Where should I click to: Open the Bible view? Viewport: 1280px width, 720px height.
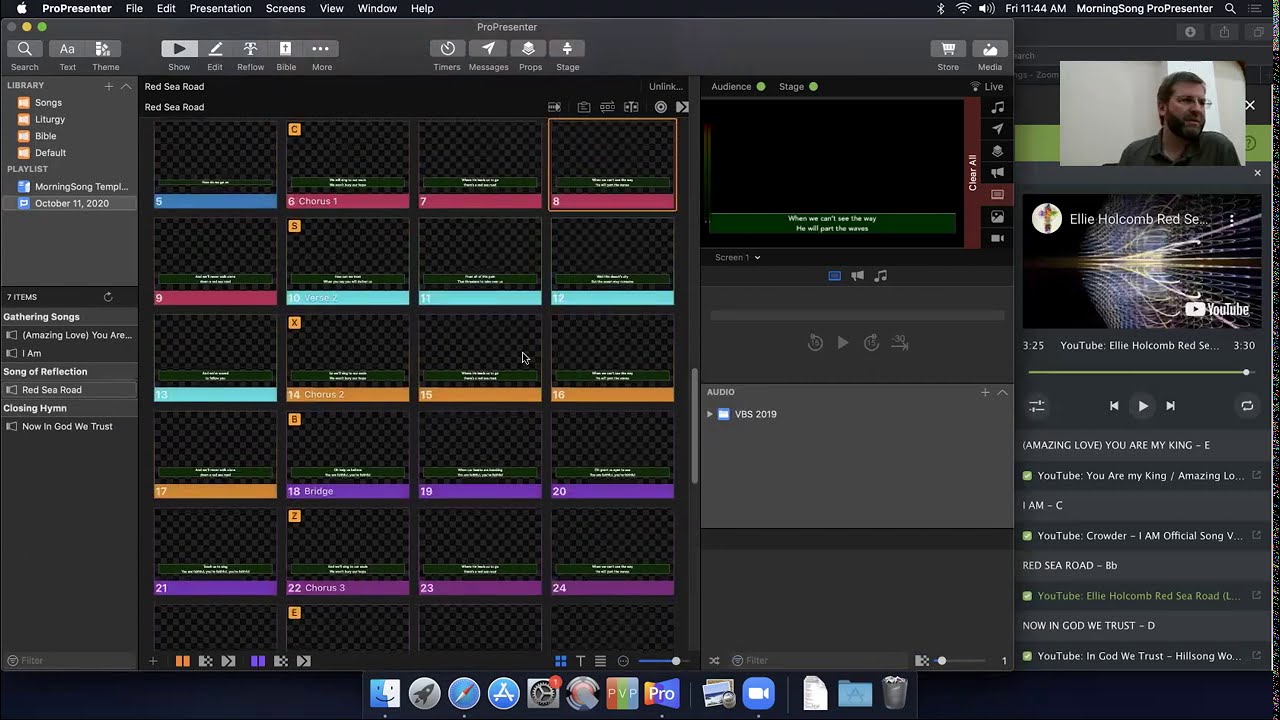(x=286, y=49)
